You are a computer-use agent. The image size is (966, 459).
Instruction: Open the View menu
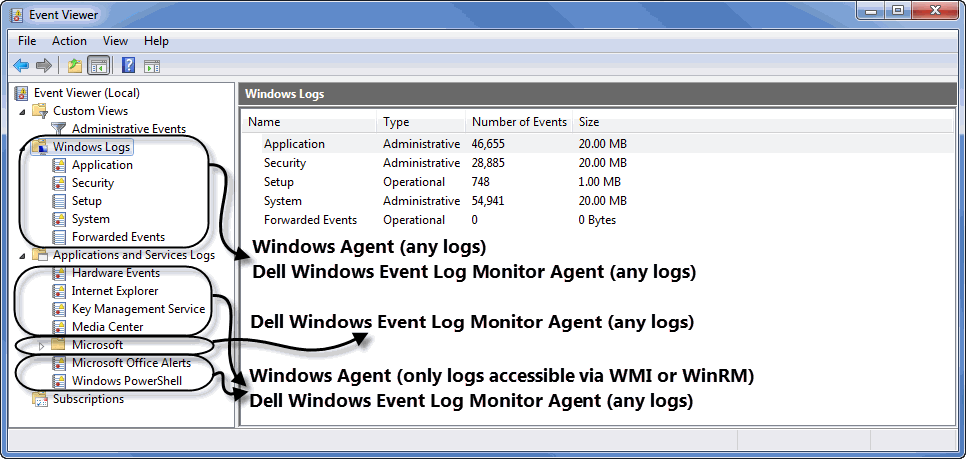[115, 41]
